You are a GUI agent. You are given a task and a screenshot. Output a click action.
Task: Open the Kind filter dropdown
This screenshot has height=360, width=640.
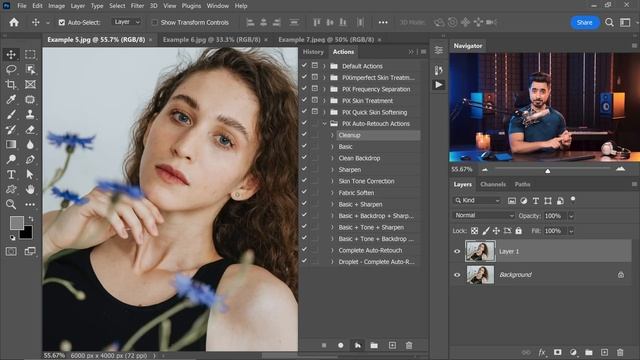coord(477,200)
